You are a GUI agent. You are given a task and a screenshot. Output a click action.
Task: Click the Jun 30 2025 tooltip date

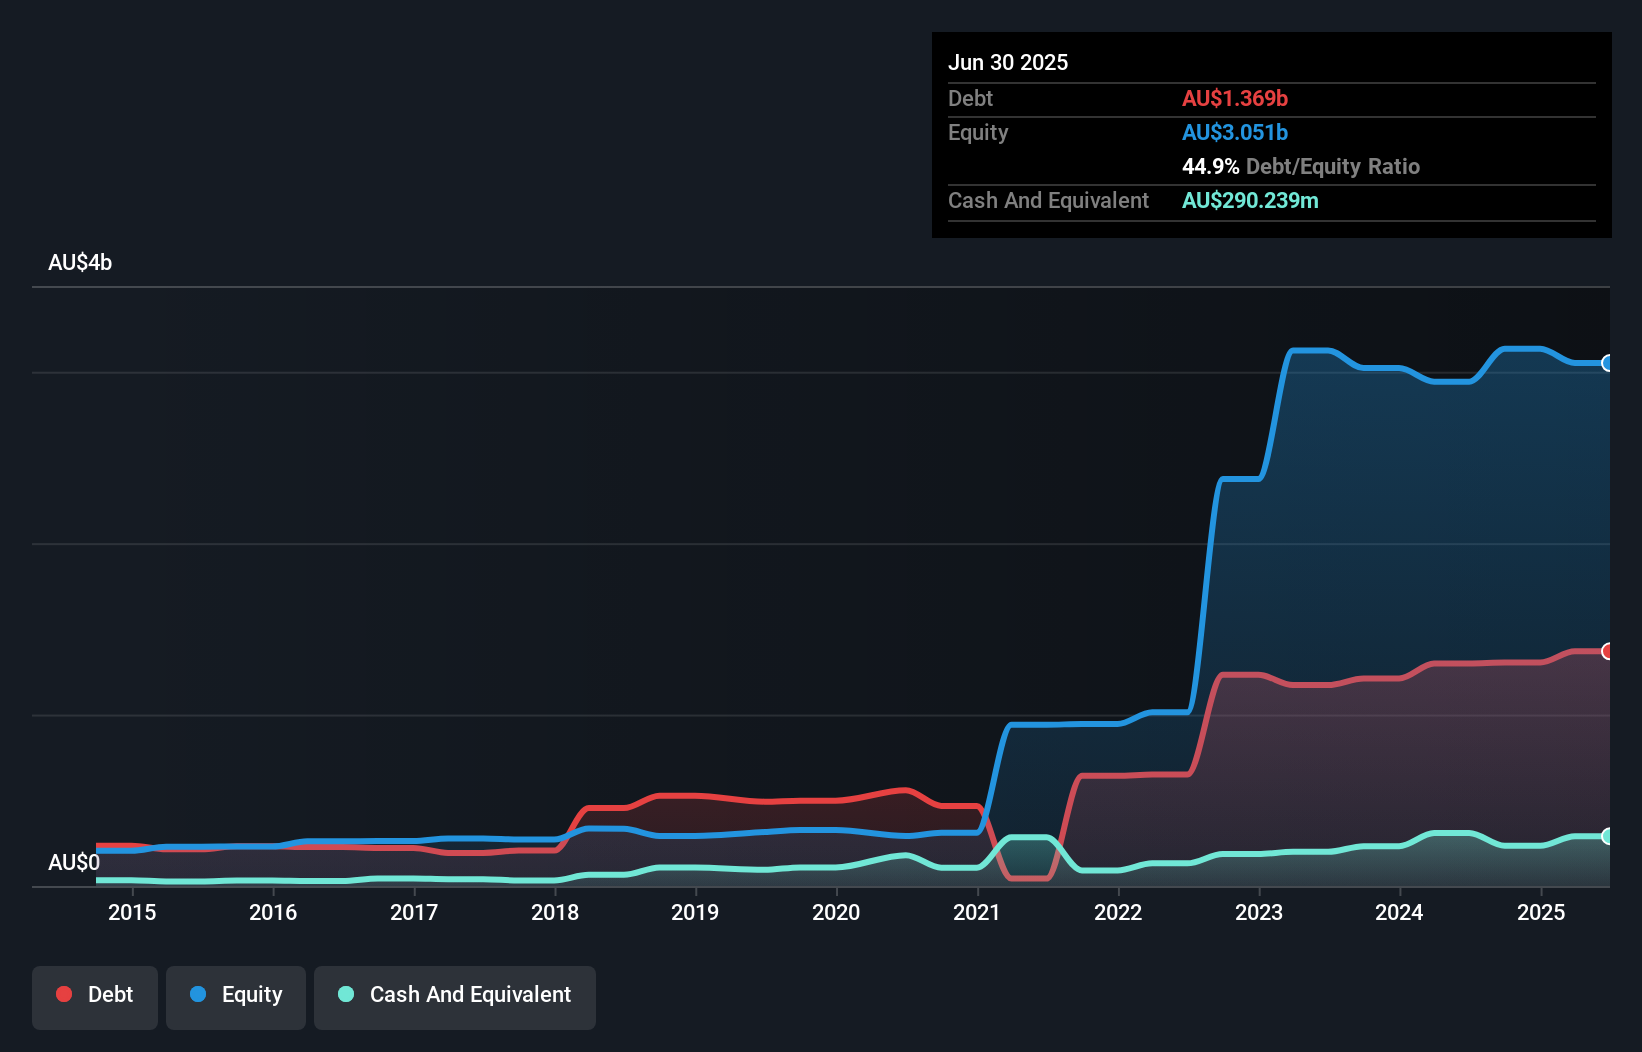tap(1008, 62)
